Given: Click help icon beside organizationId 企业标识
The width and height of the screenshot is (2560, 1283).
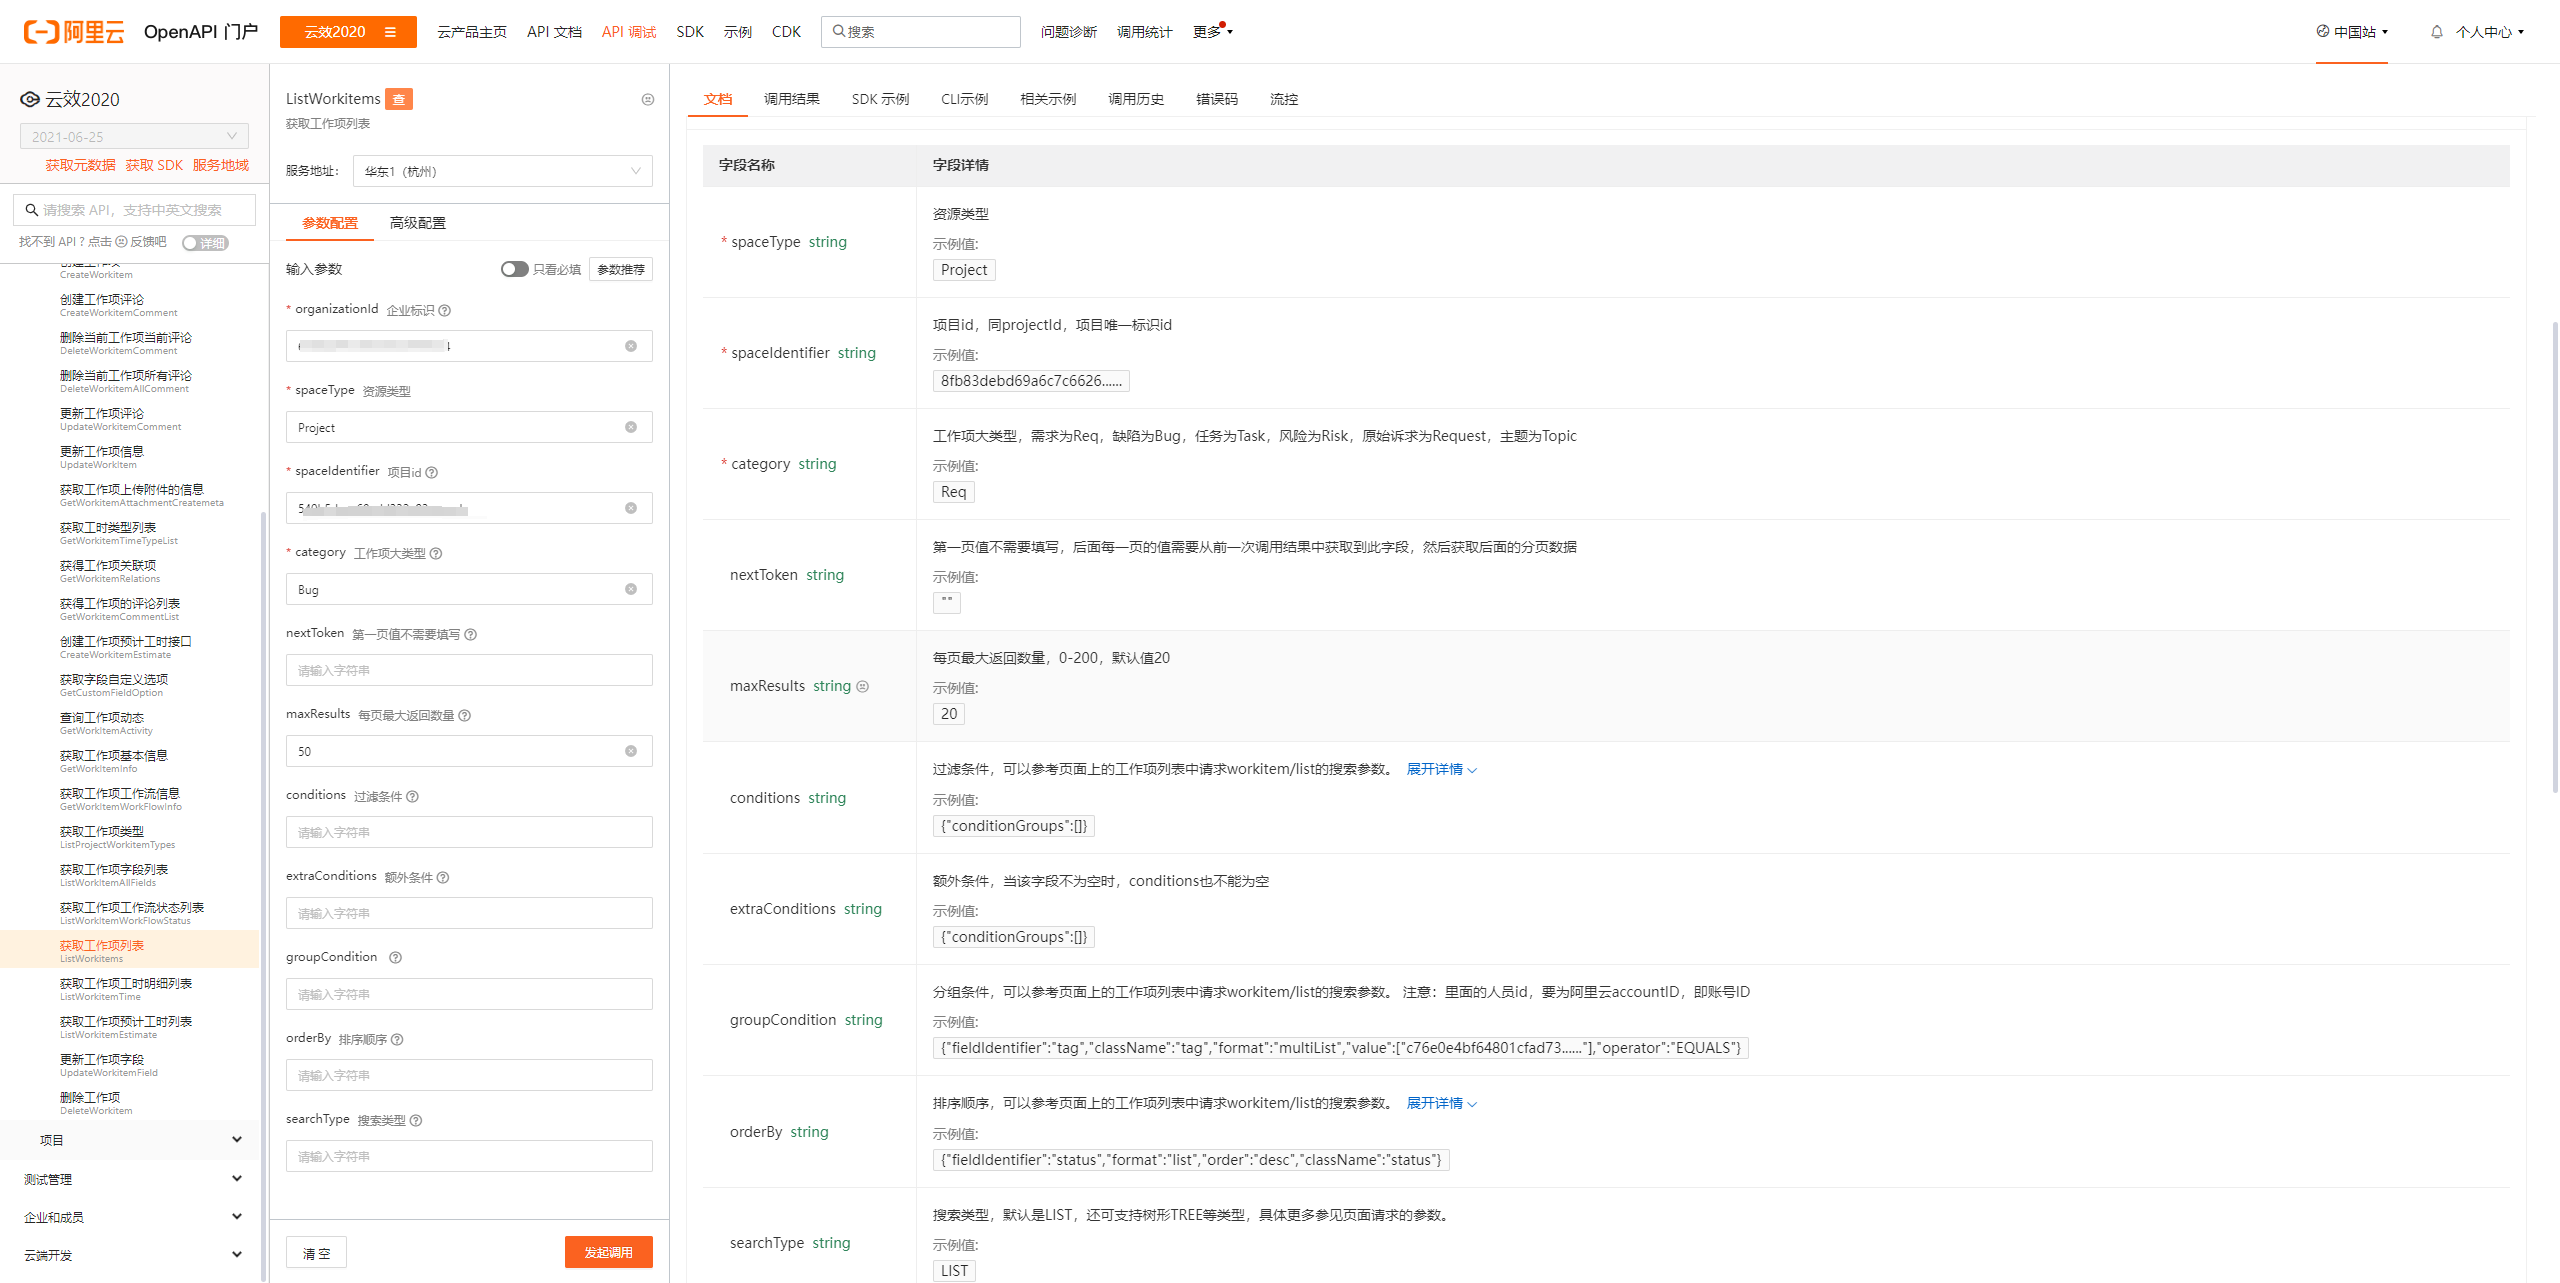Looking at the screenshot, I should pos(445,310).
